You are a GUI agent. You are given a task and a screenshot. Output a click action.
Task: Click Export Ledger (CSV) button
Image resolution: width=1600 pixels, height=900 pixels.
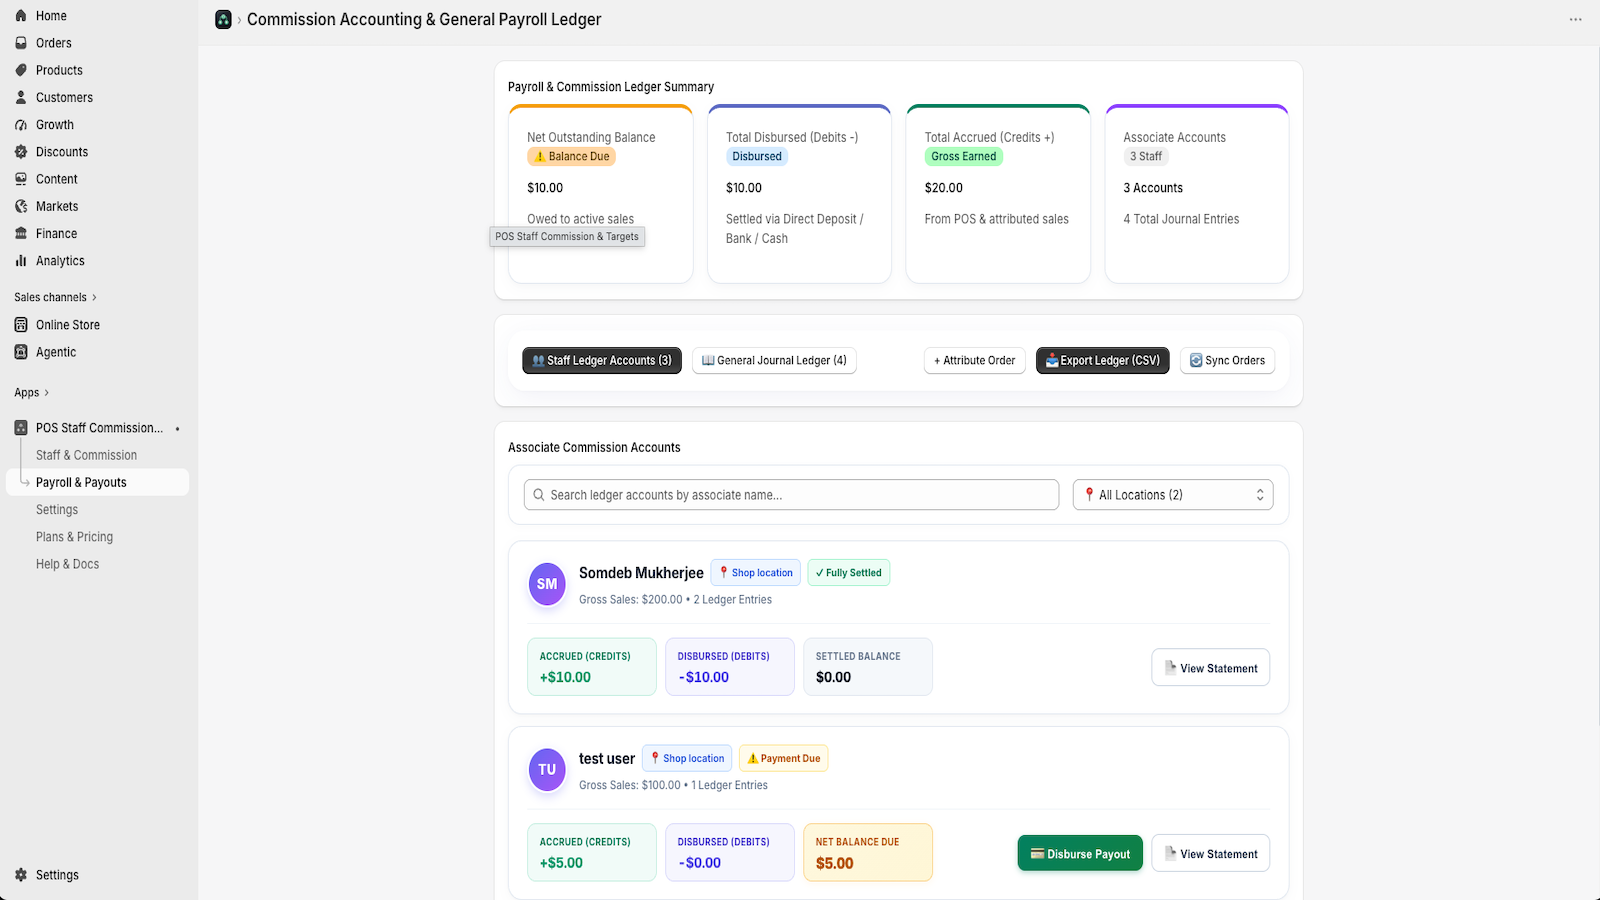(x=1102, y=361)
